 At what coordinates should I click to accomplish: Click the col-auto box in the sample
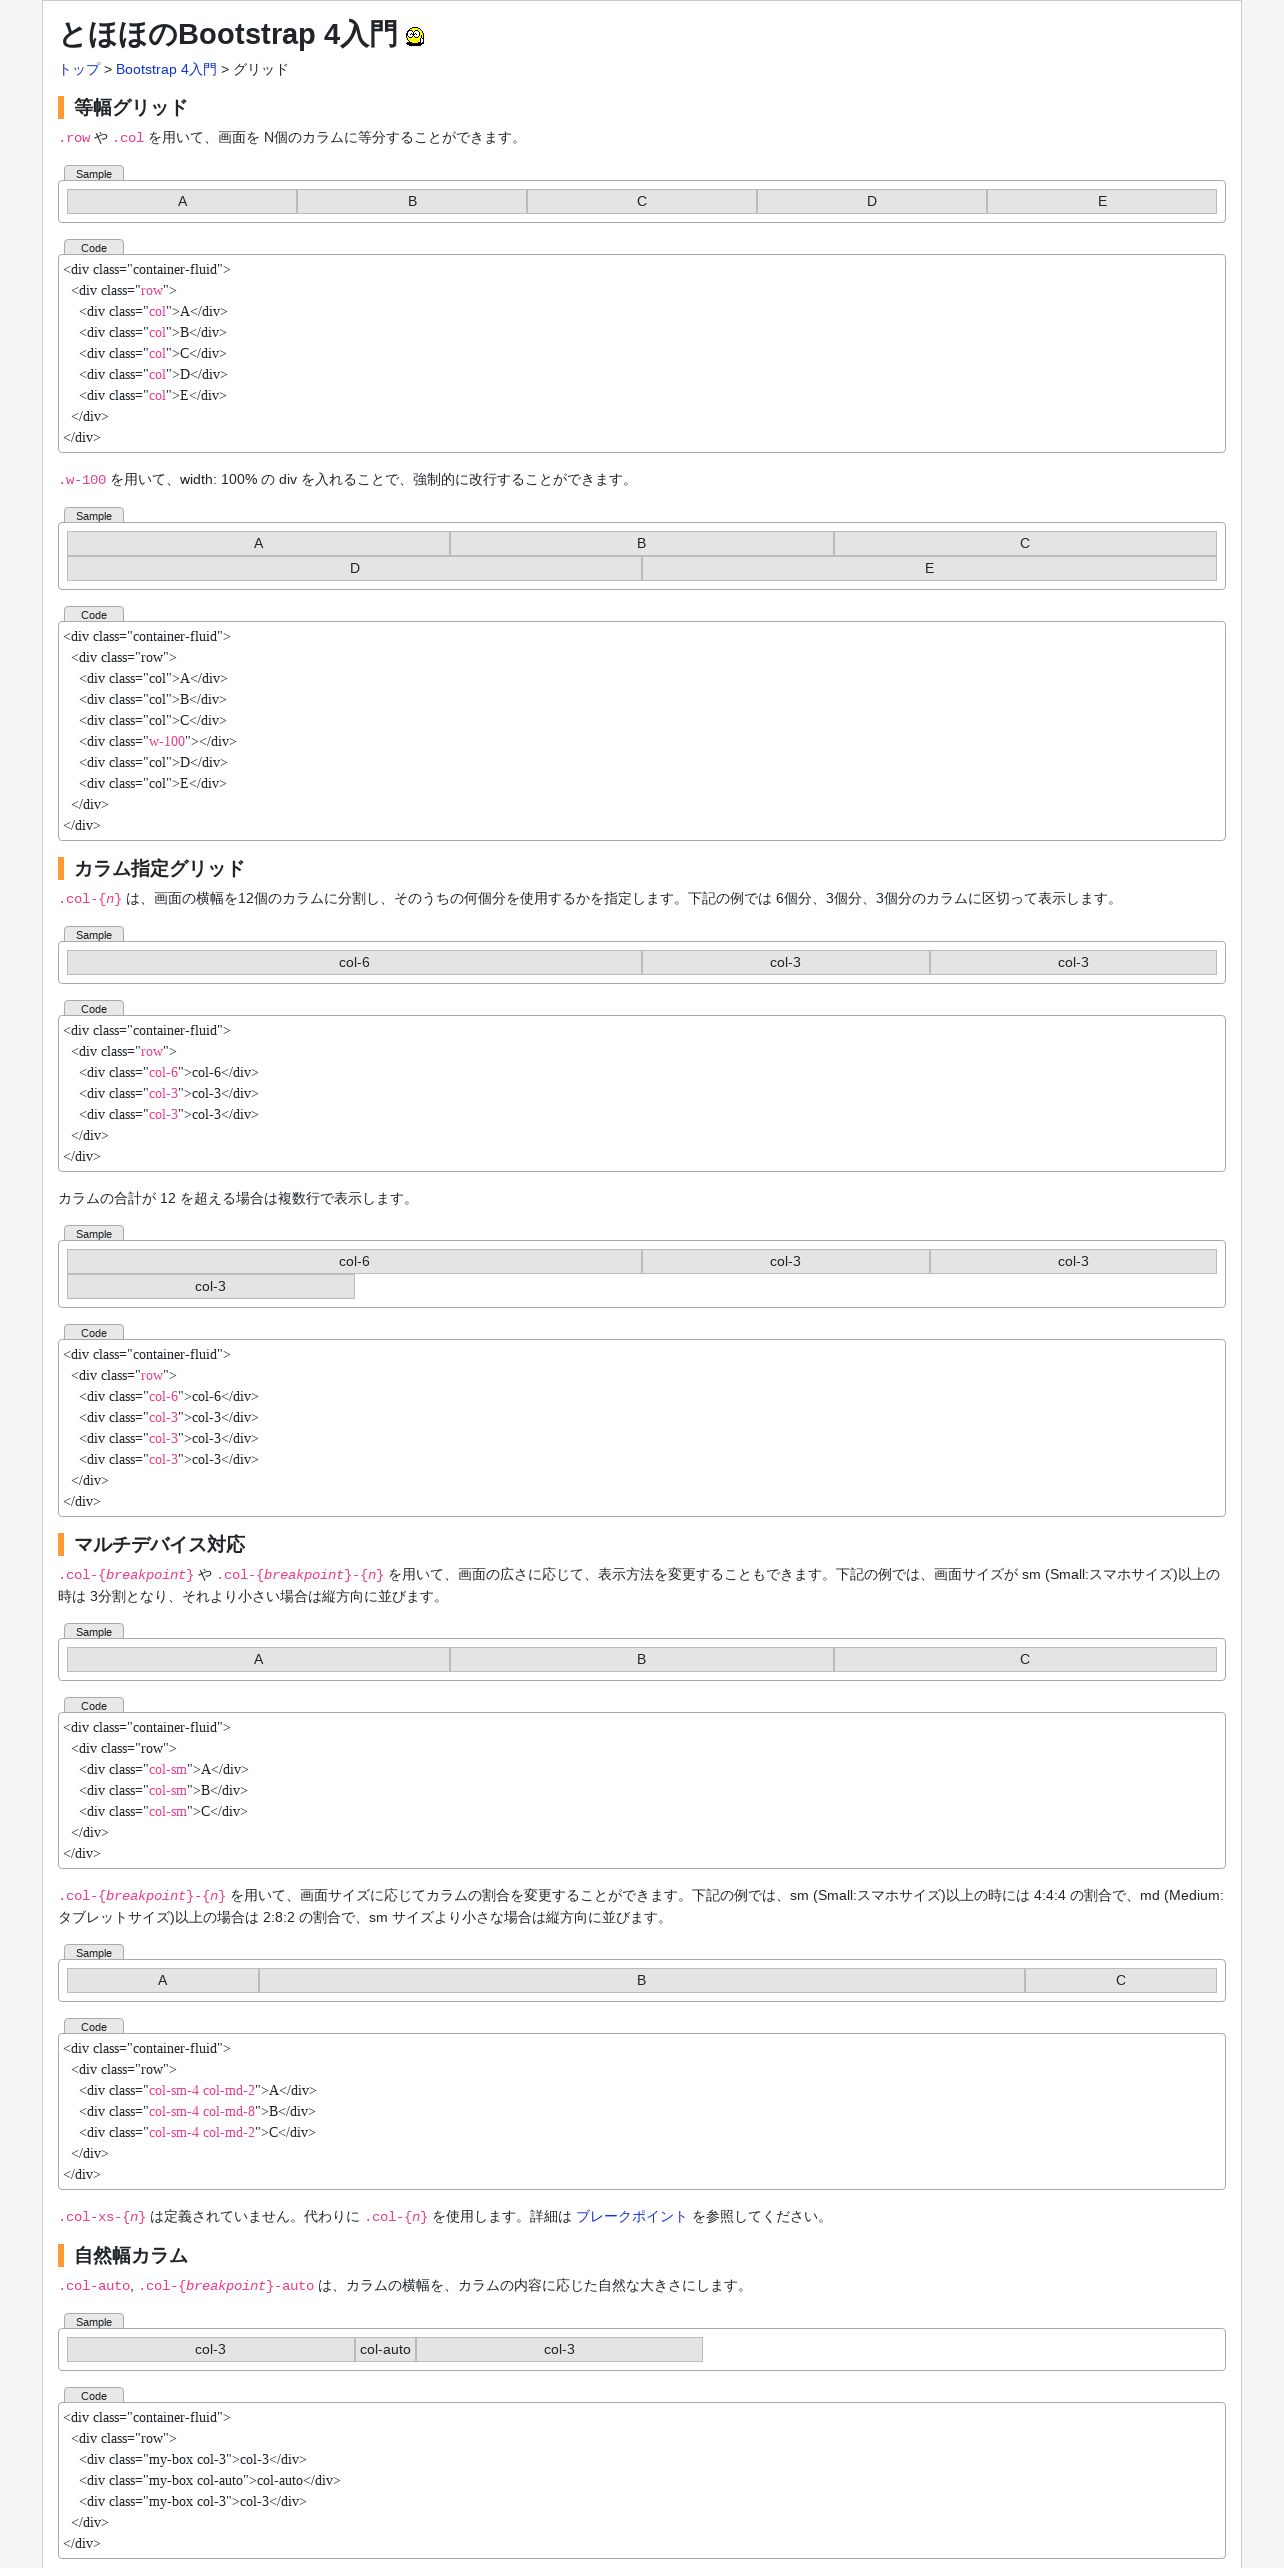pos(385,2349)
